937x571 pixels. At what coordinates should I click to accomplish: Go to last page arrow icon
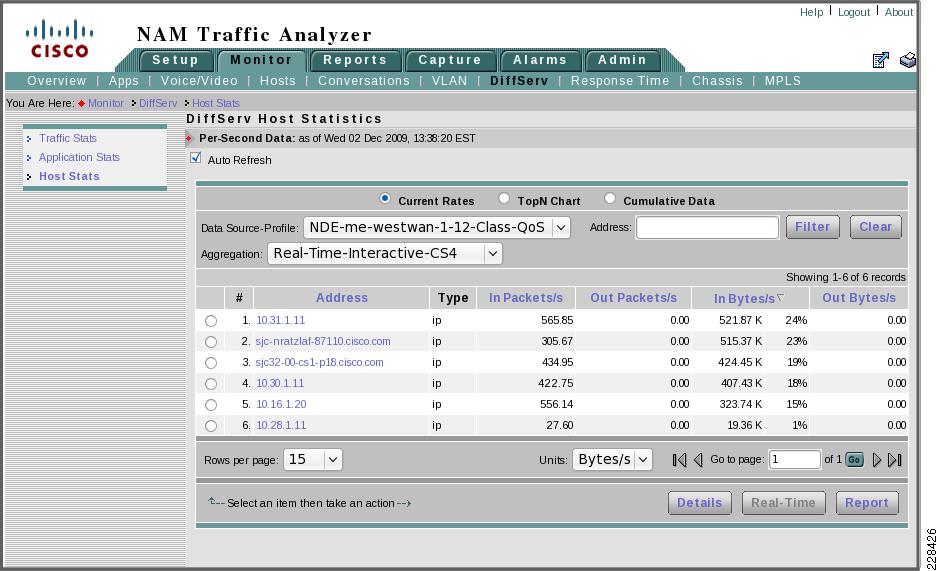pyautogui.click(x=895, y=460)
